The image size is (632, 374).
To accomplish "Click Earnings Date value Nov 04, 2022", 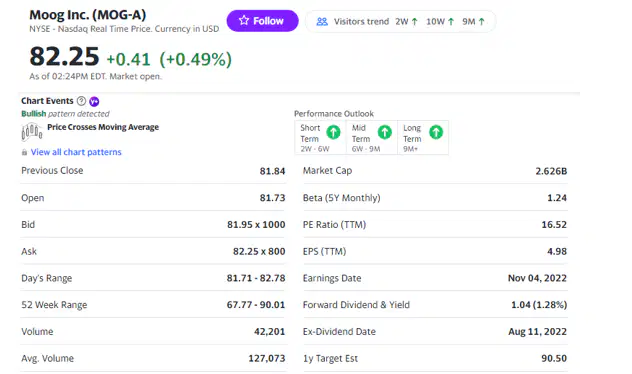I will (537, 278).
